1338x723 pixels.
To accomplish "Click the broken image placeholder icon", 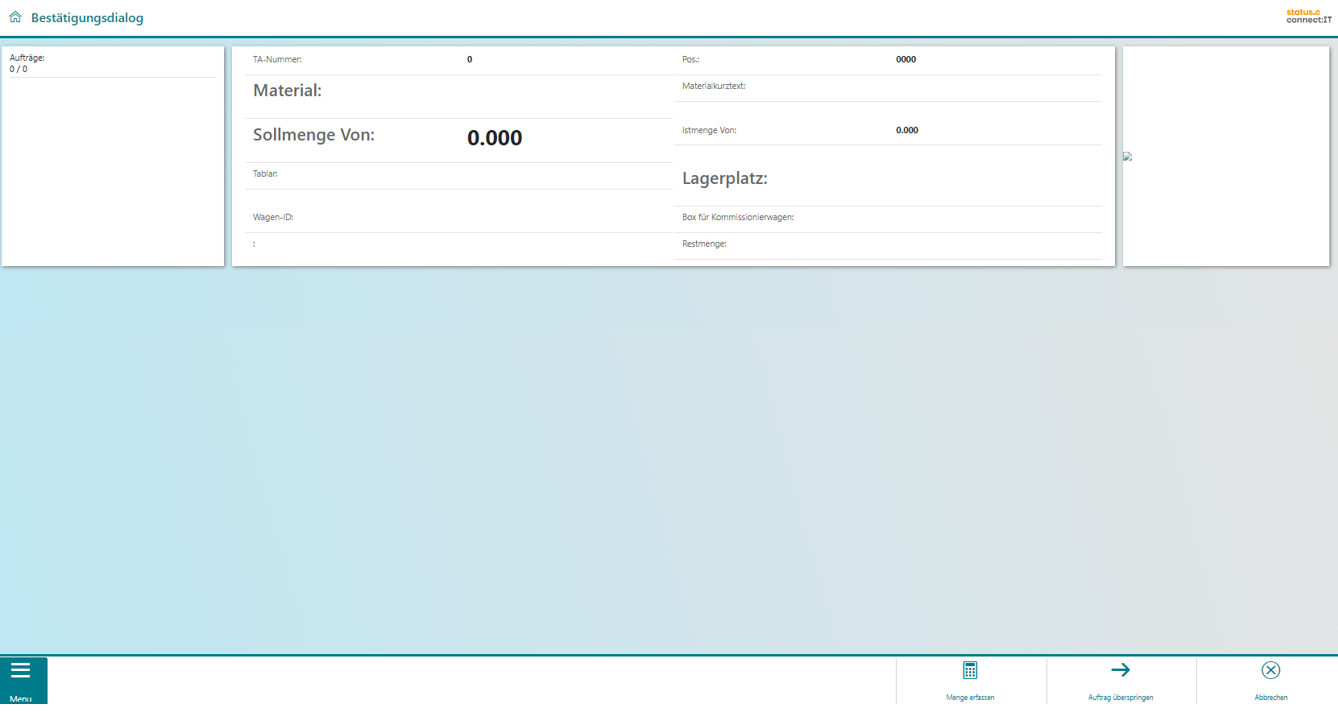I will point(1128,156).
